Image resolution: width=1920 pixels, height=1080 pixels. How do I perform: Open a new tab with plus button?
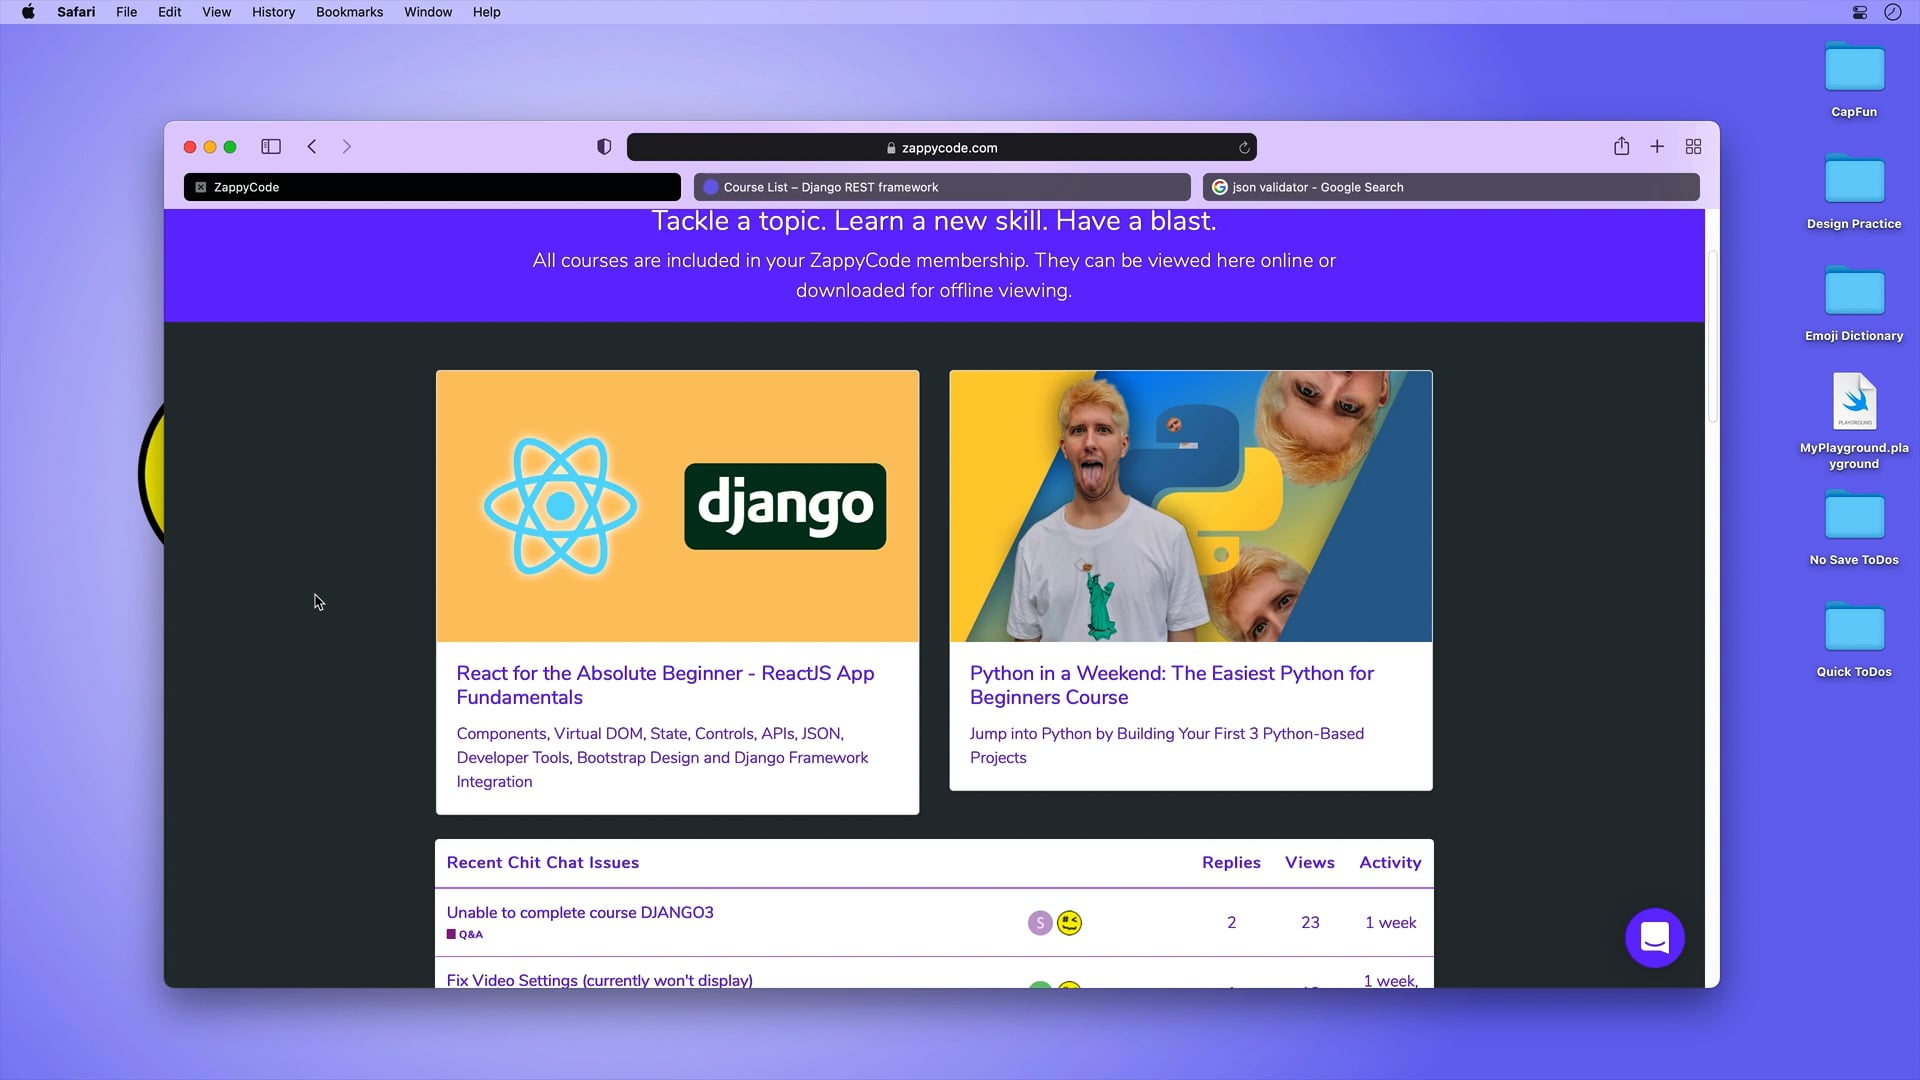click(x=1657, y=147)
